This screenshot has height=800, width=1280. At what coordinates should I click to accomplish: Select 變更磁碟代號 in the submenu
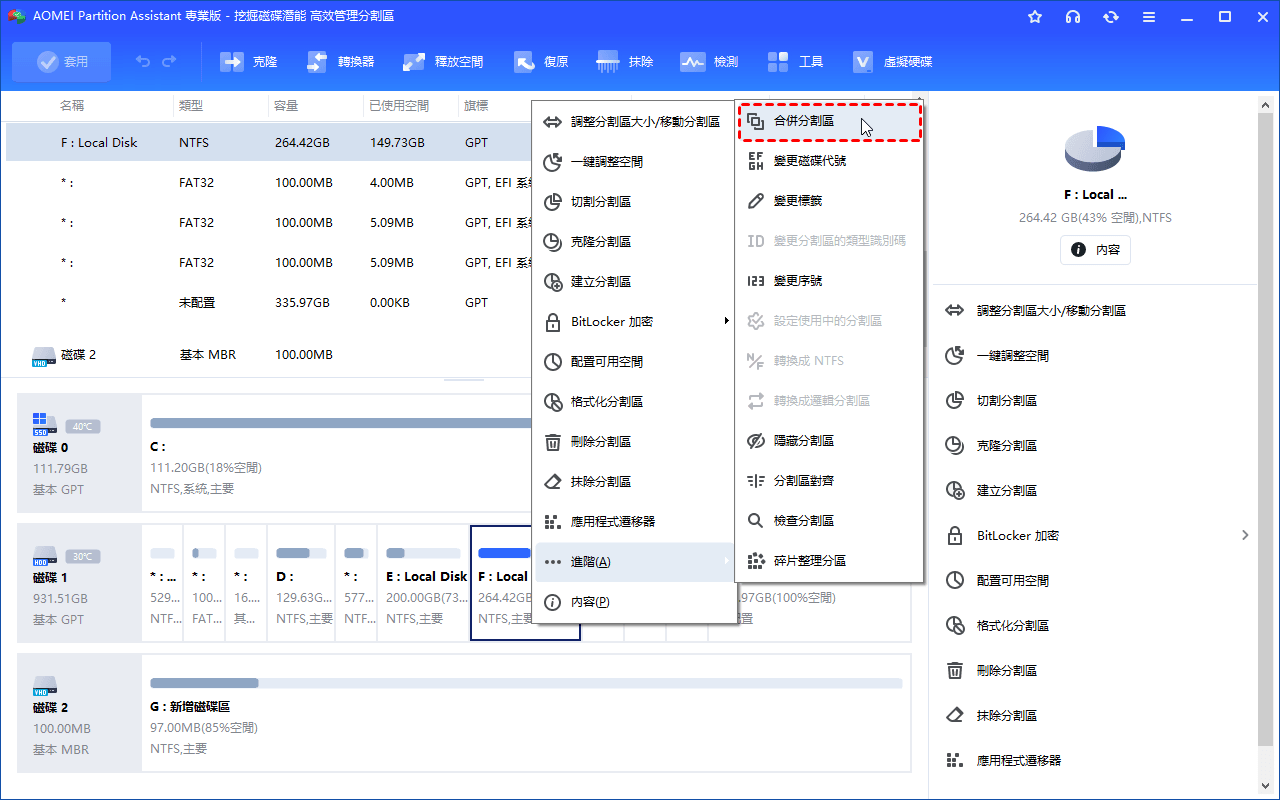[x=809, y=161]
